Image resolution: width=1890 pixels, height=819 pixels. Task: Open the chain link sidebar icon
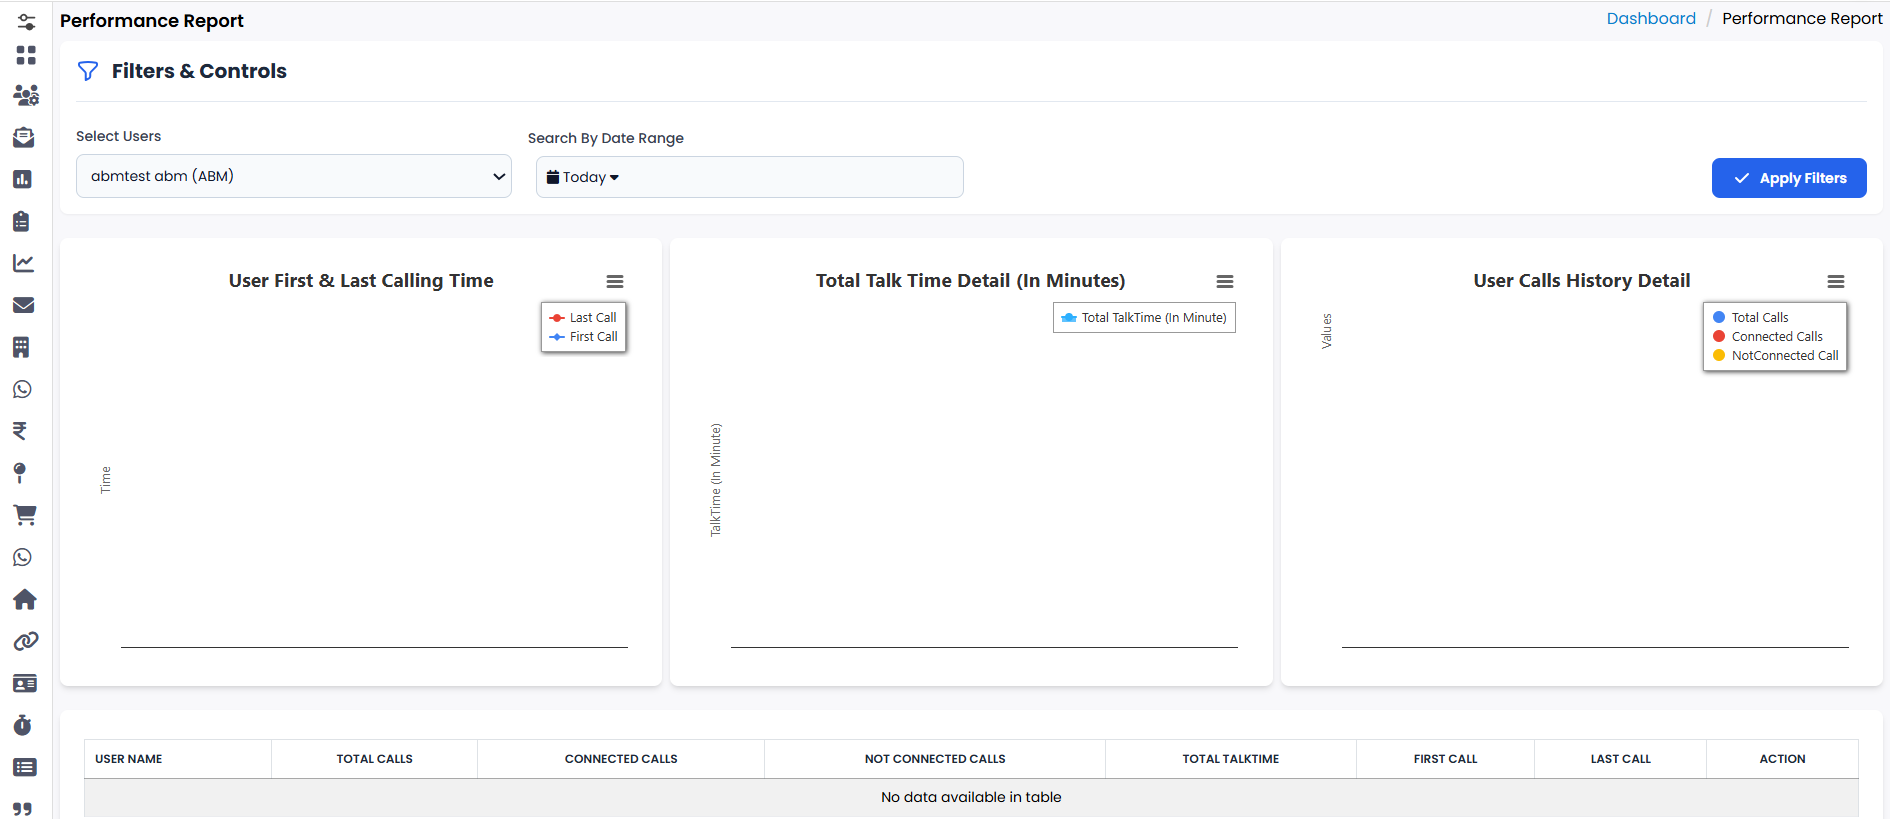(25, 641)
